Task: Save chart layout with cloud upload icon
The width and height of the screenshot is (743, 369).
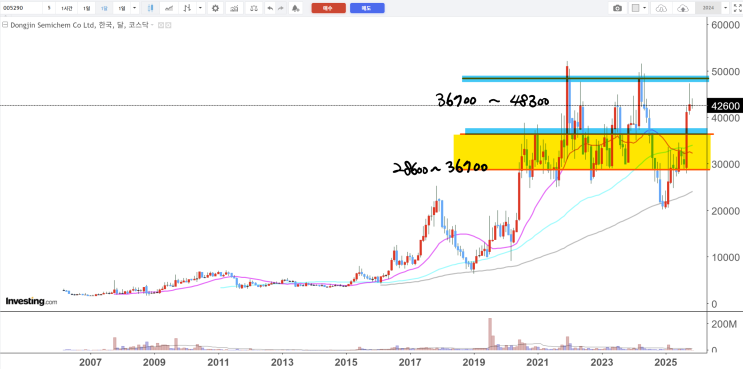Action: point(683,8)
